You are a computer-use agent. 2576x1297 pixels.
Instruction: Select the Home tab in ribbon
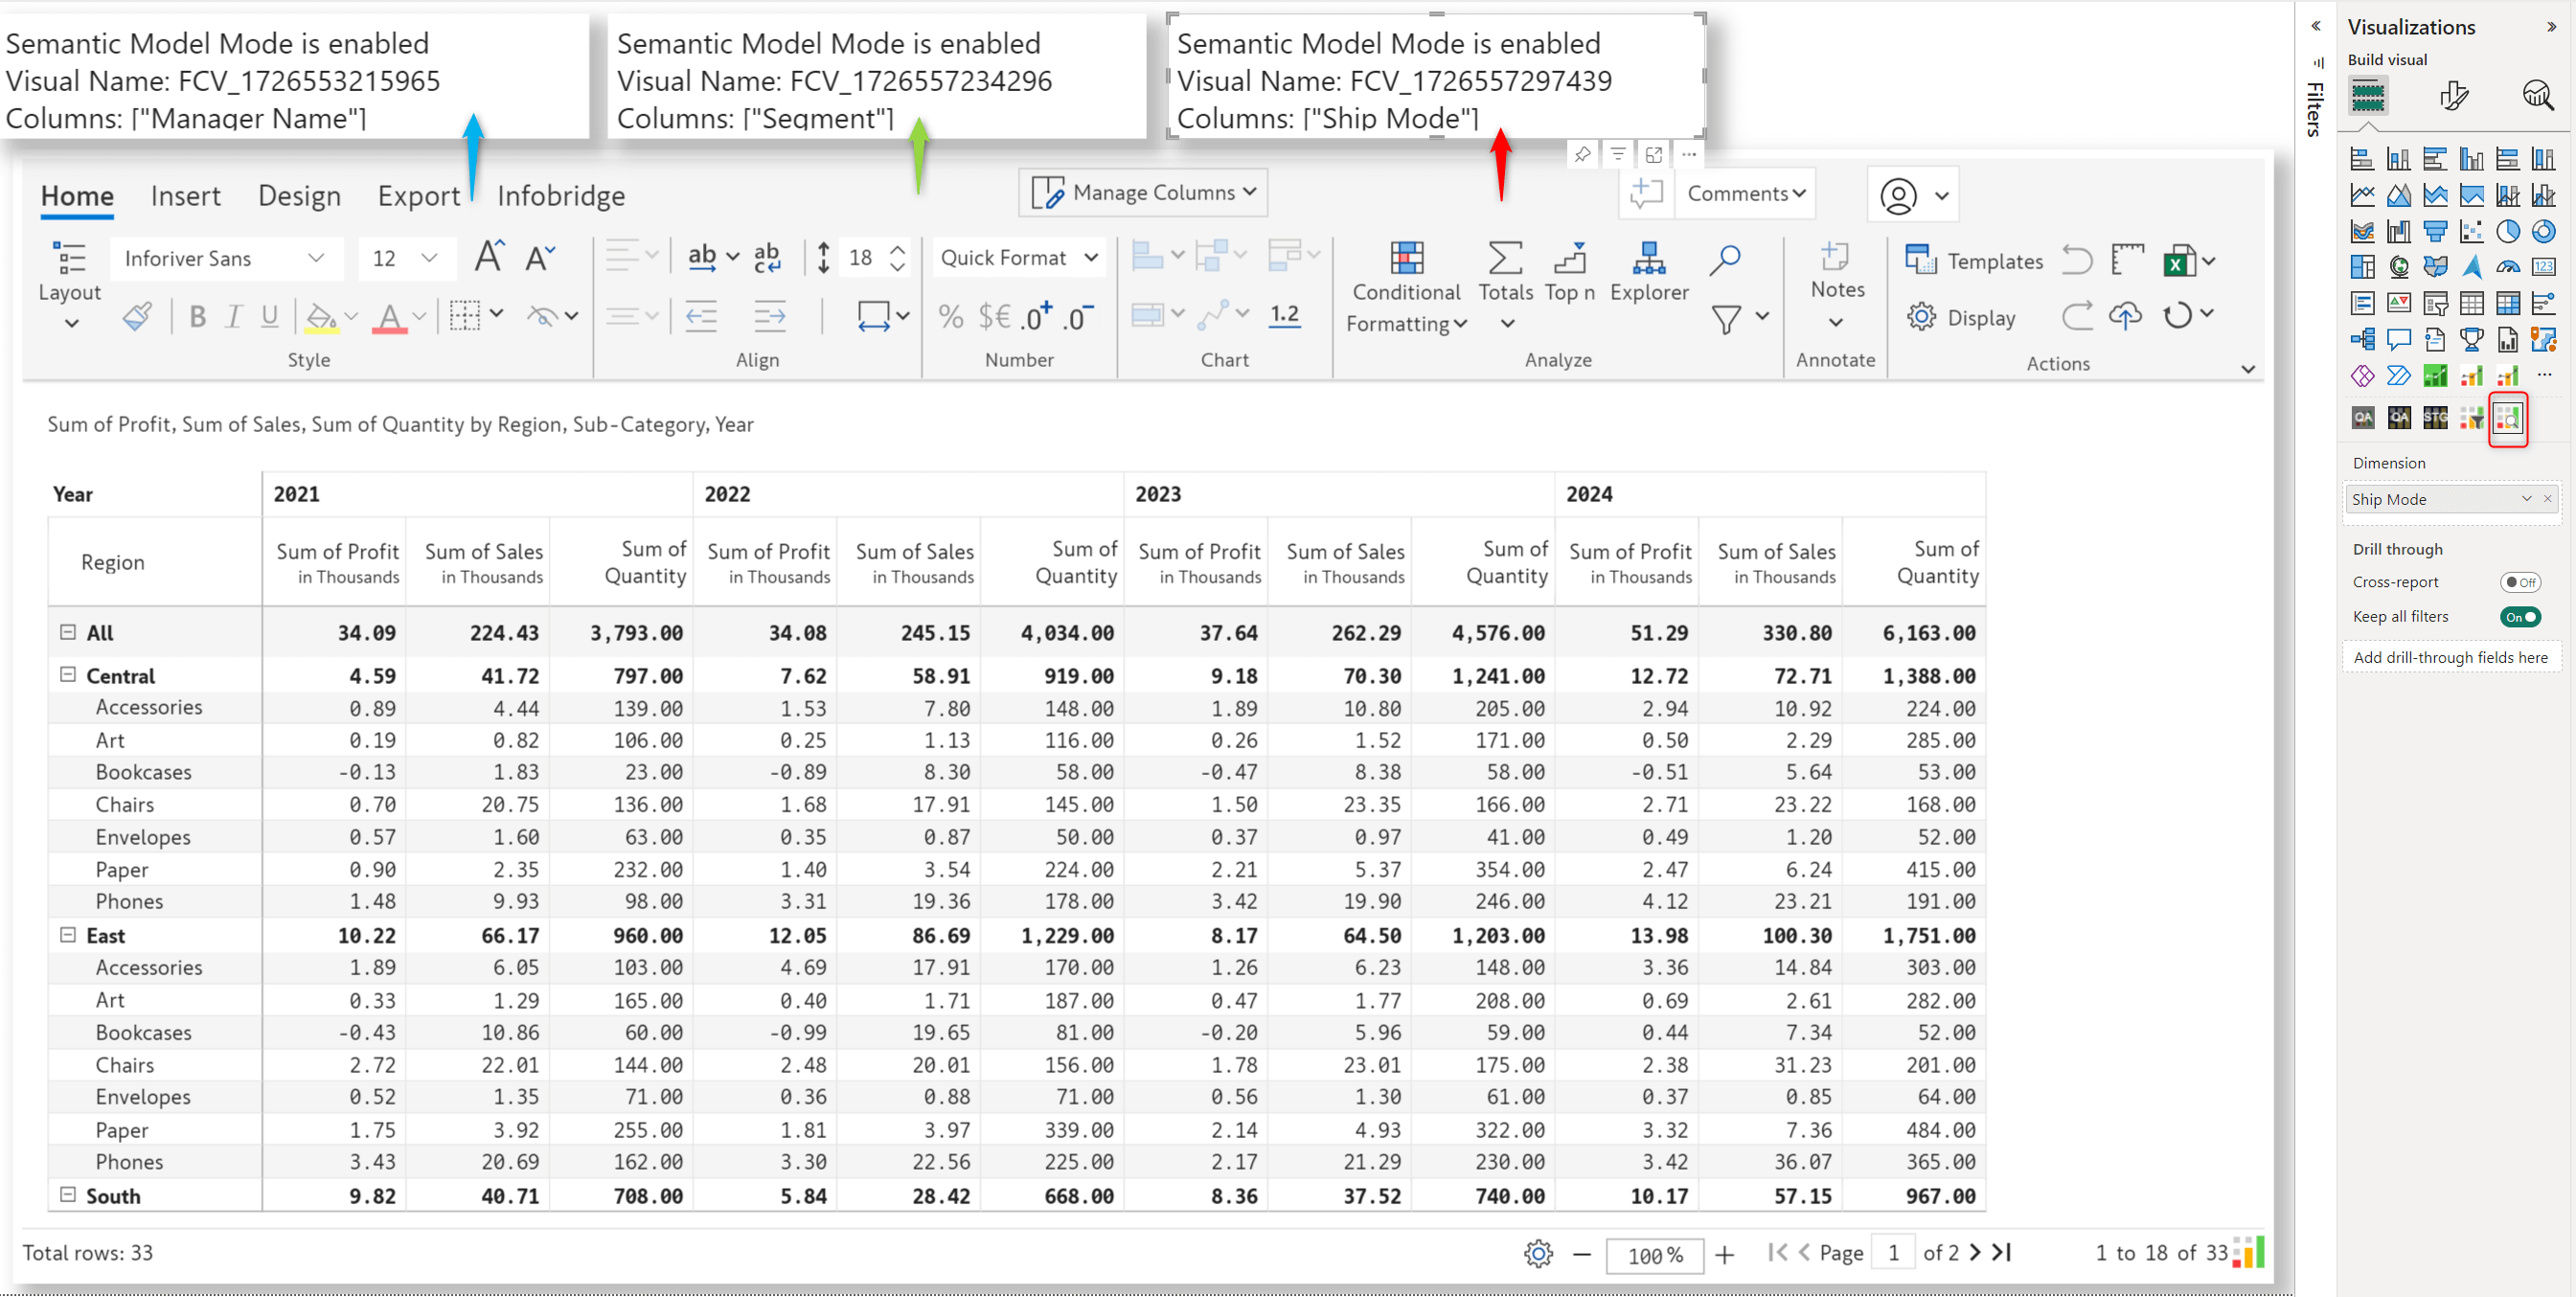(x=75, y=195)
